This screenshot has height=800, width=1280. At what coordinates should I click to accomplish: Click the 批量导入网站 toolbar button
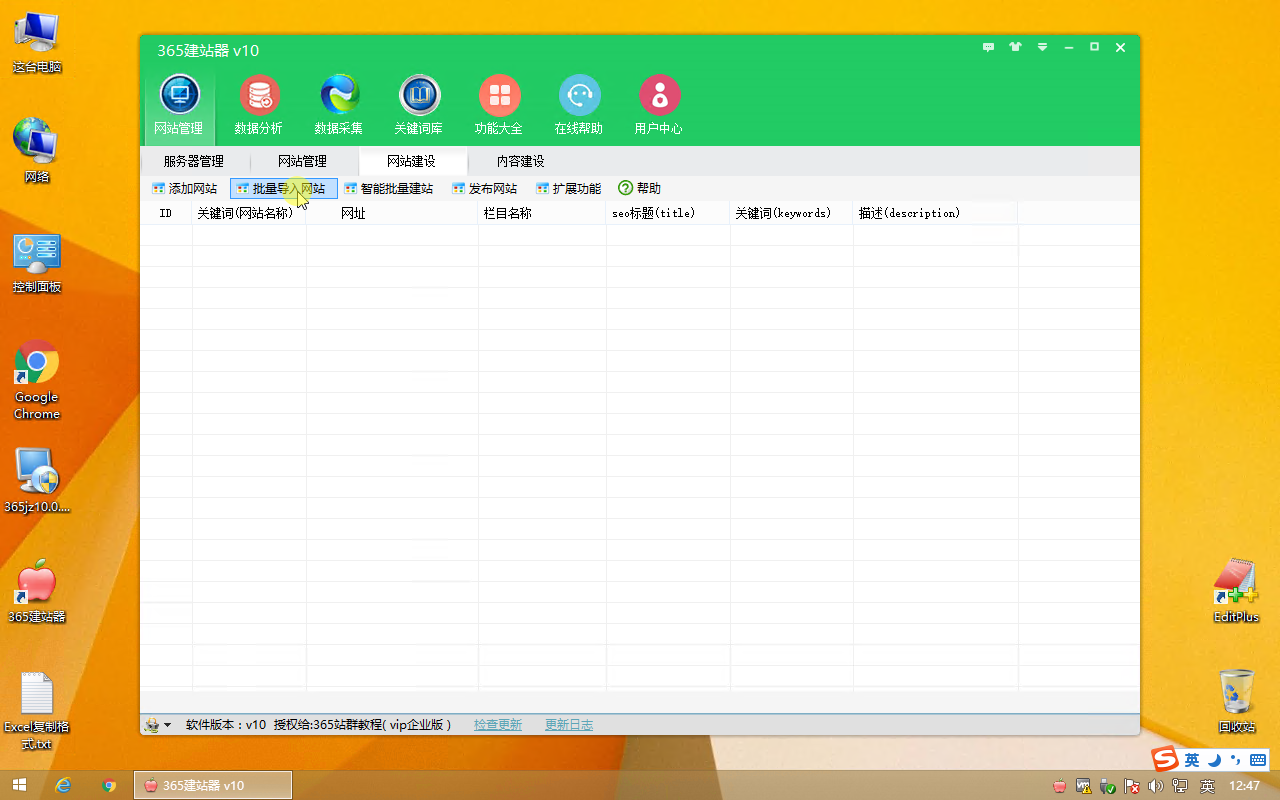coord(284,188)
